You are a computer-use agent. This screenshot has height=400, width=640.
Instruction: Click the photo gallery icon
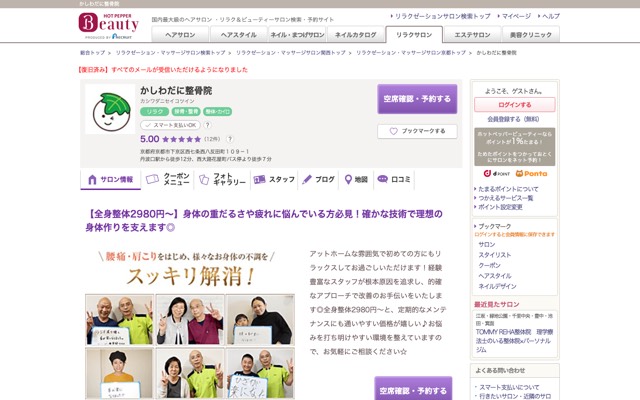(204, 180)
